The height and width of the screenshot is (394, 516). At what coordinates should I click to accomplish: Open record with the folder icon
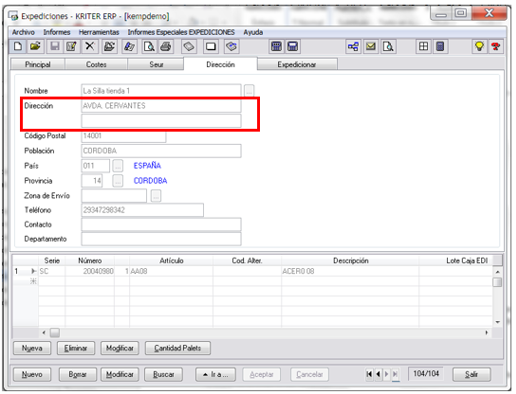click(35, 46)
